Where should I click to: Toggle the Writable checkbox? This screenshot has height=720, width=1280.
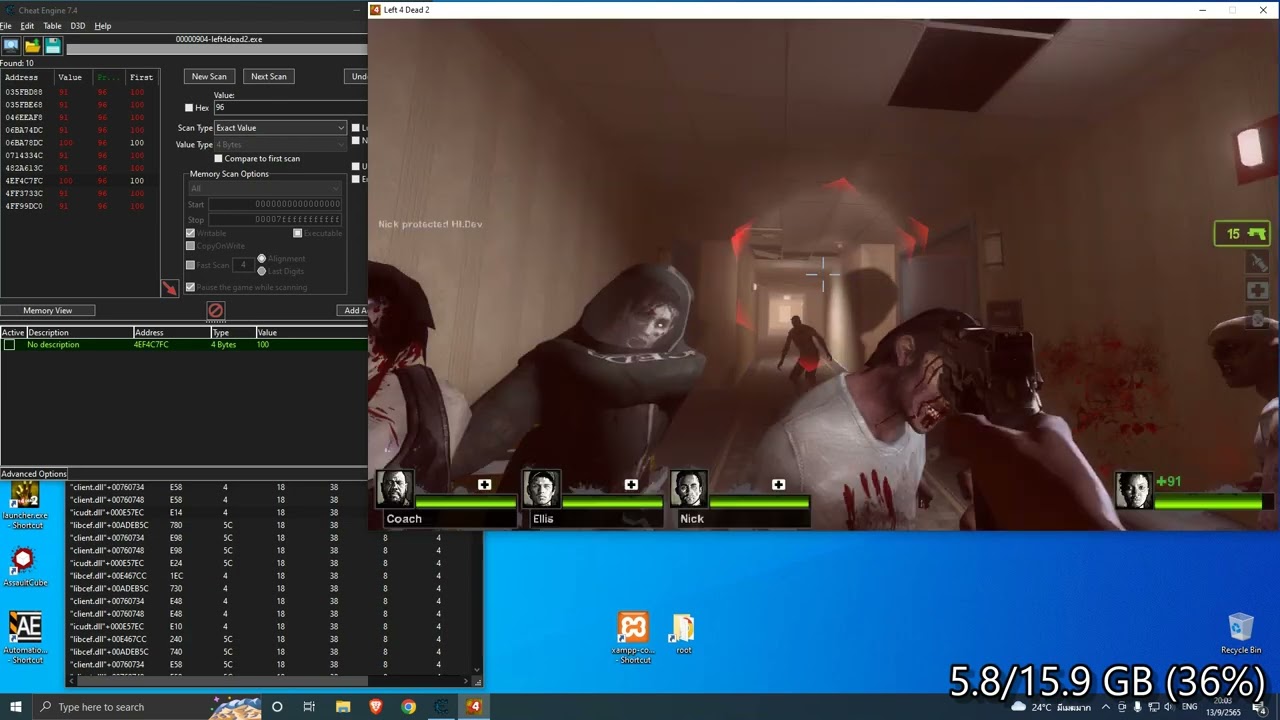coord(190,233)
